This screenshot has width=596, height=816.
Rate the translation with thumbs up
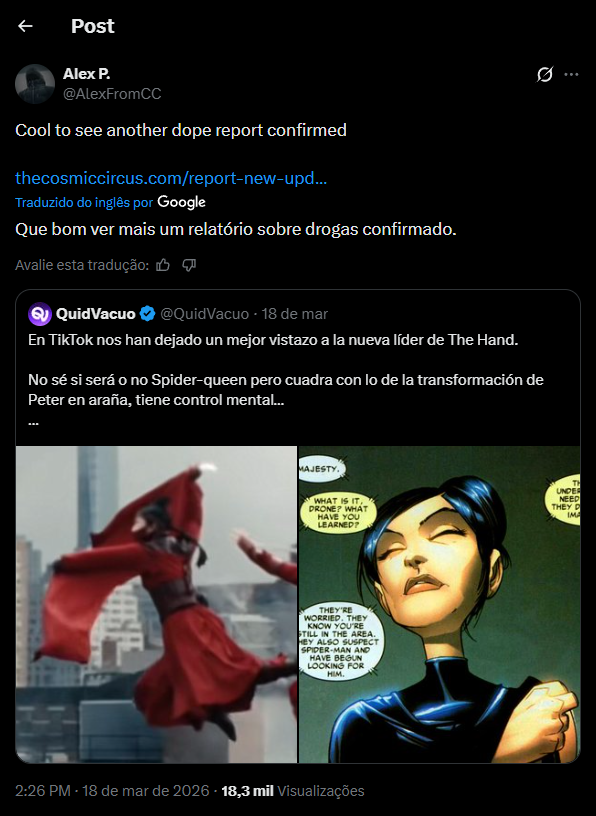163,265
